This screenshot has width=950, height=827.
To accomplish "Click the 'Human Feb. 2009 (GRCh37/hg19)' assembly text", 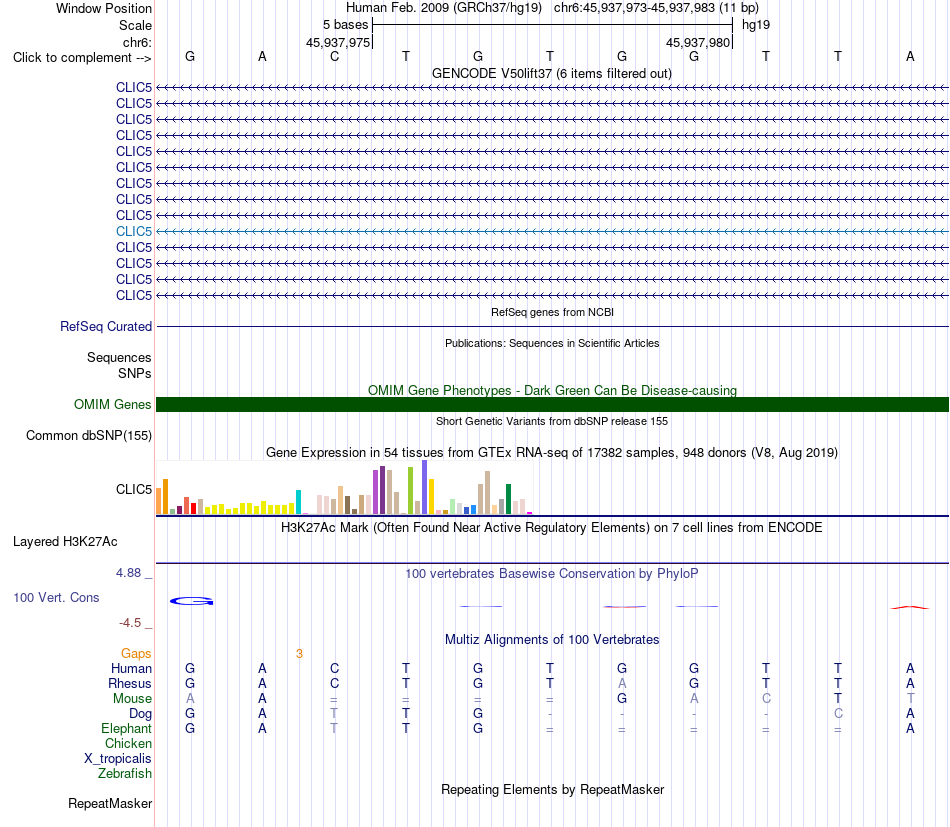I will pos(443,8).
